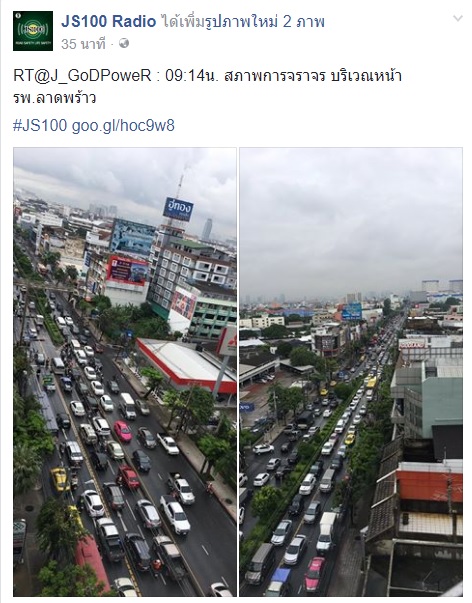Click the red-roofed gas station in left photo
The image size is (472, 603).
coord(186,365)
